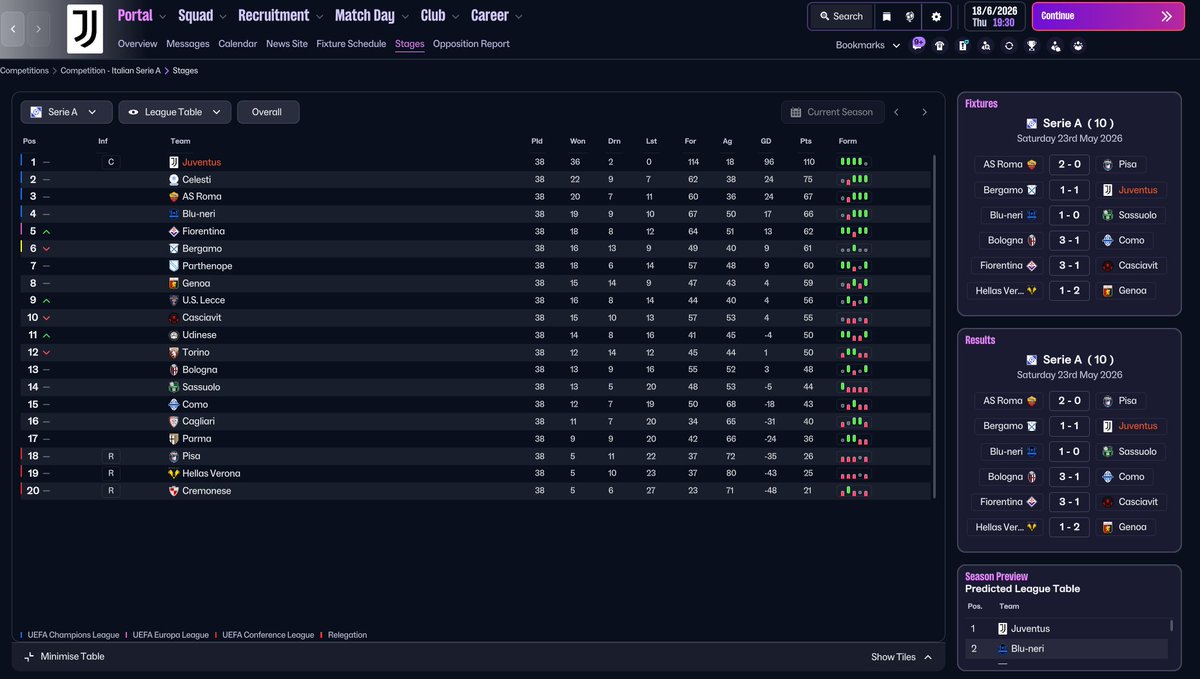The width and height of the screenshot is (1200, 679).
Task: Open the bookmark flag icon
Action: (886, 17)
